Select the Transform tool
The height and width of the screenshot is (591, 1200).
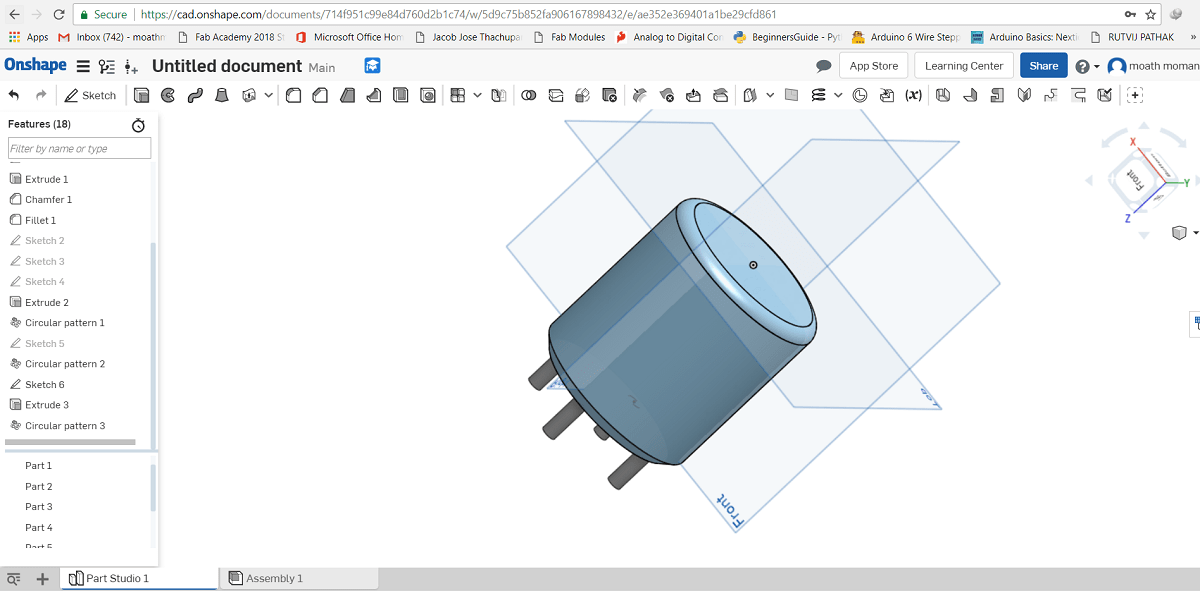[x=582, y=95]
